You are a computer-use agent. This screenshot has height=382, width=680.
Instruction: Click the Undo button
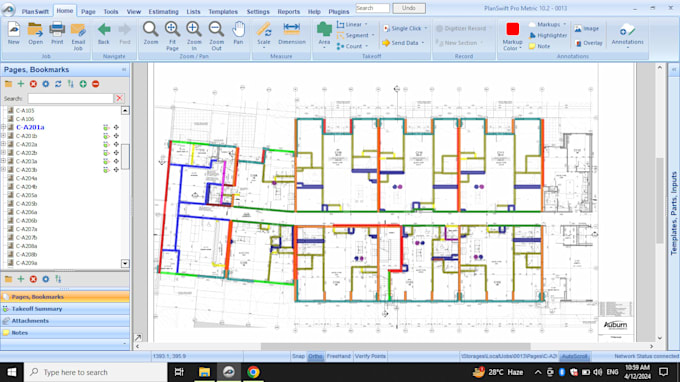pyautogui.click(x=409, y=8)
